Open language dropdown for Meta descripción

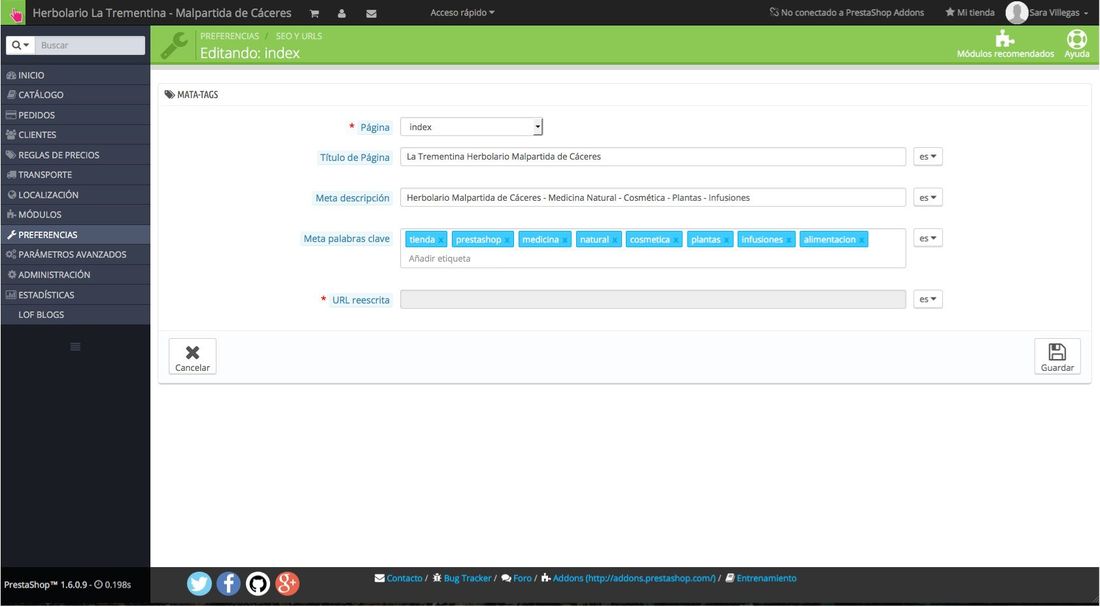[927, 197]
